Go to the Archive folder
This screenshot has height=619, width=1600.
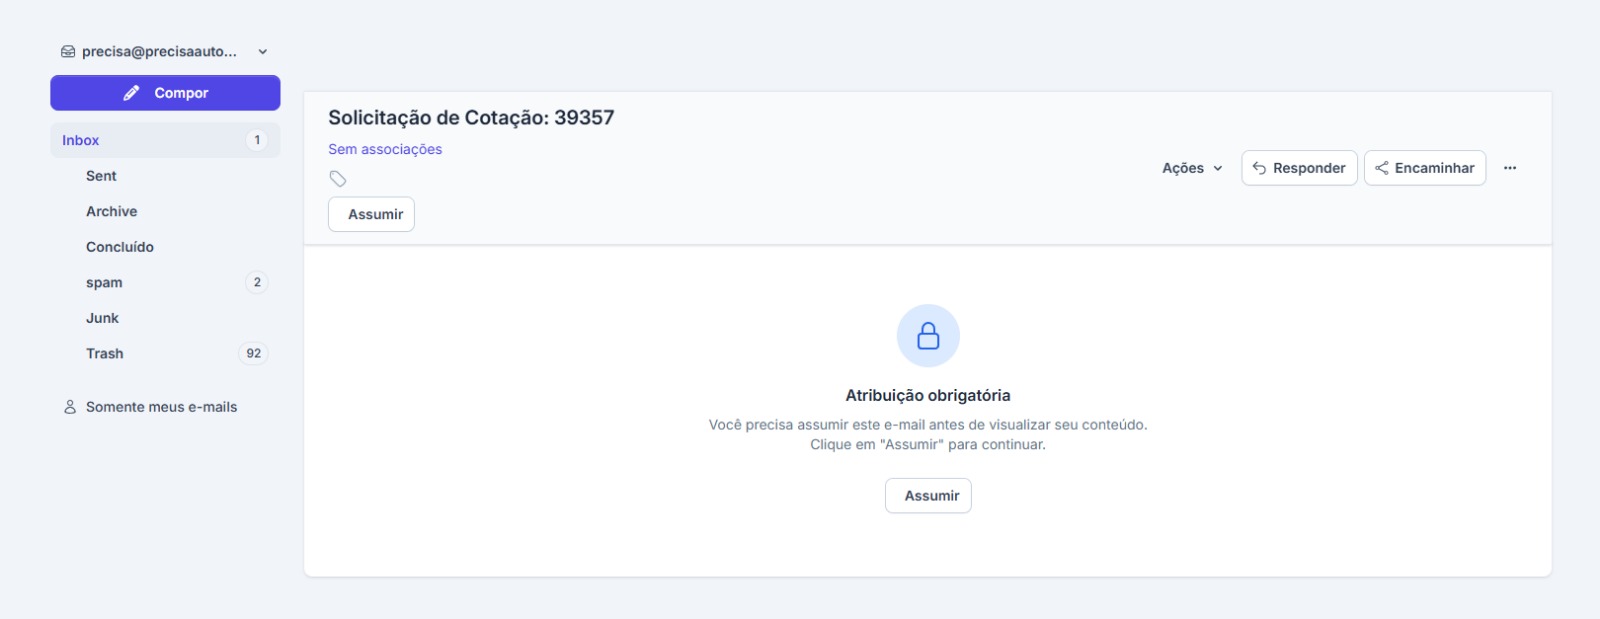pyautogui.click(x=112, y=212)
